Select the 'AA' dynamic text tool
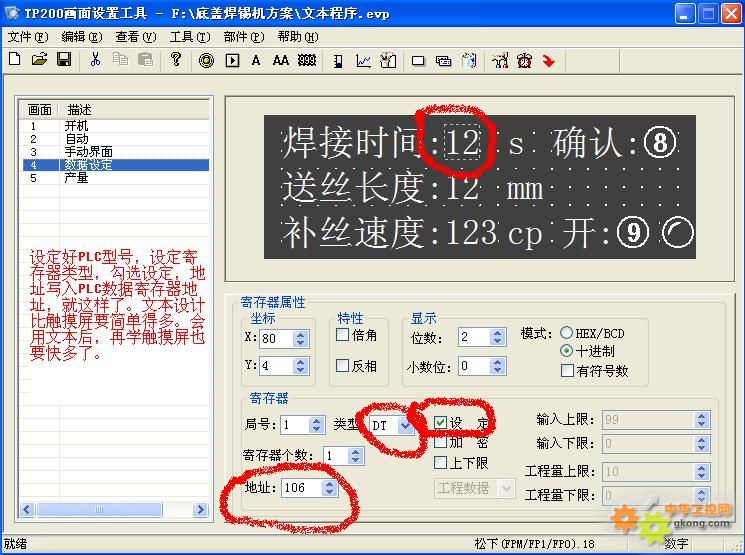The height and width of the screenshot is (555, 745). click(280, 60)
